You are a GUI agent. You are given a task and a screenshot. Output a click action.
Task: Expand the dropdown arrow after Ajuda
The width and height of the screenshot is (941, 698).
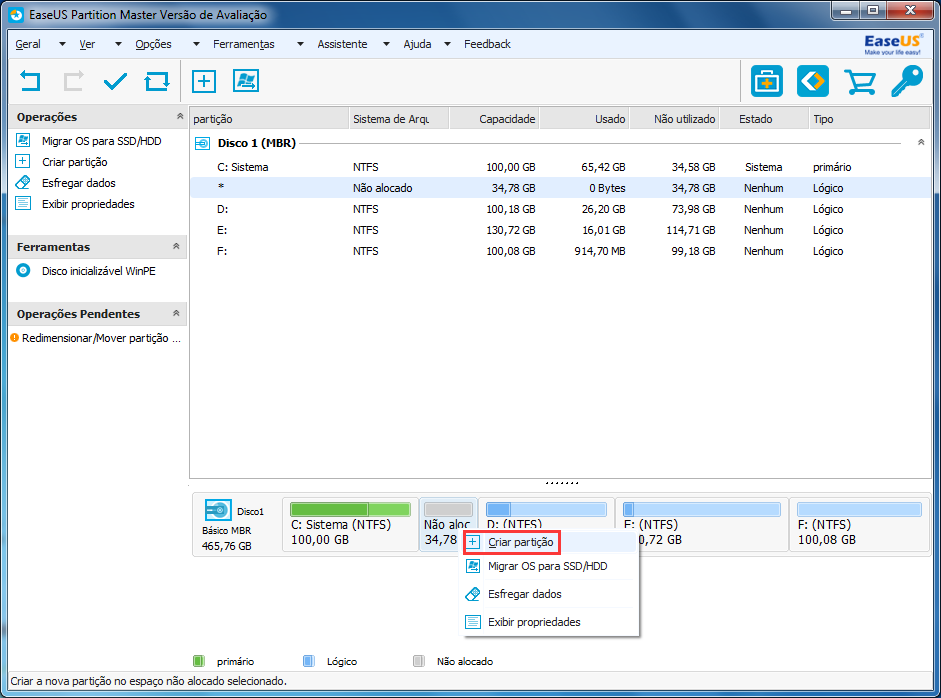pos(447,44)
